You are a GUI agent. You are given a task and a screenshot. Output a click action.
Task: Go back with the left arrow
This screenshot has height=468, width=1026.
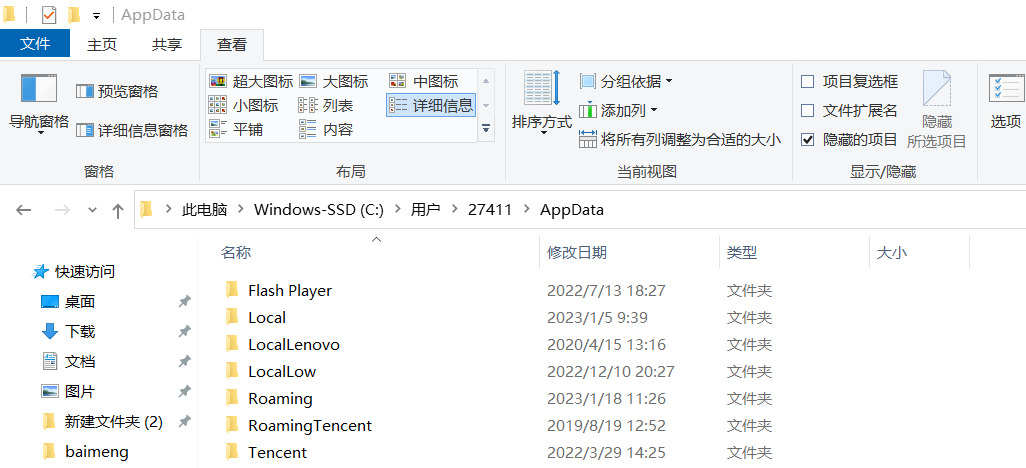point(24,210)
